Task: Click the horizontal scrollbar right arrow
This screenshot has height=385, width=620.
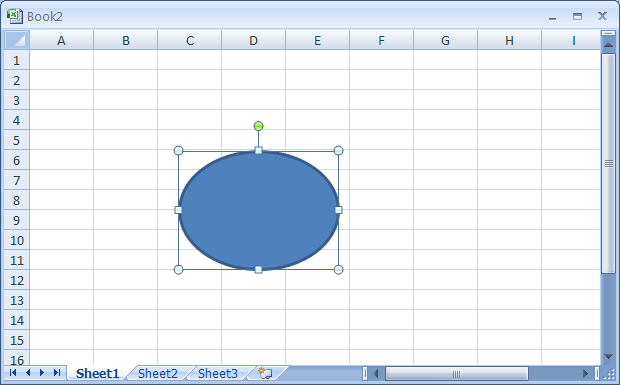Action: pyautogui.click(x=586, y=373)
